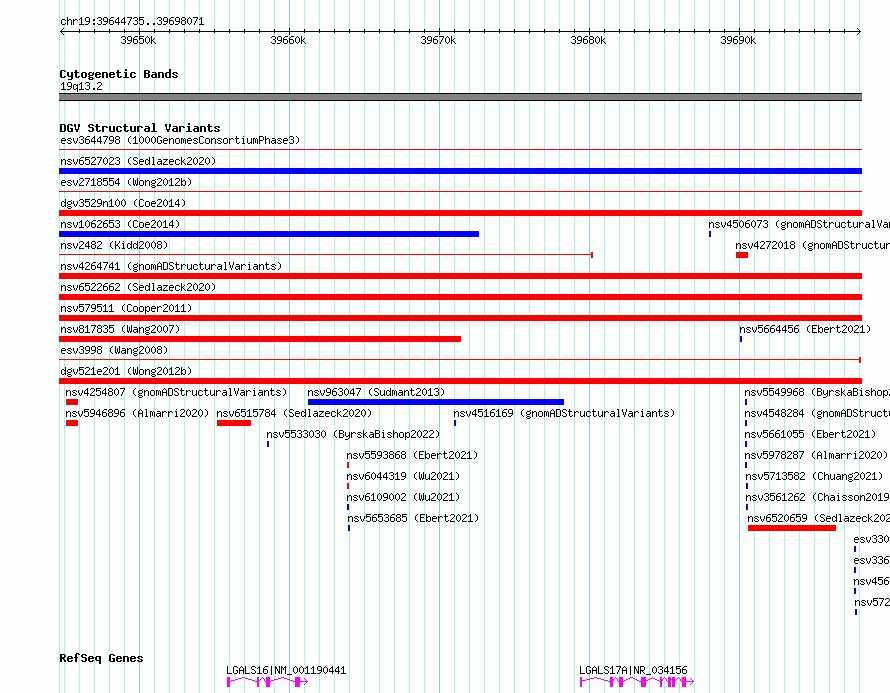Click the nsv6515784 Sedlazeck2020 red bar

coord(234,423)
